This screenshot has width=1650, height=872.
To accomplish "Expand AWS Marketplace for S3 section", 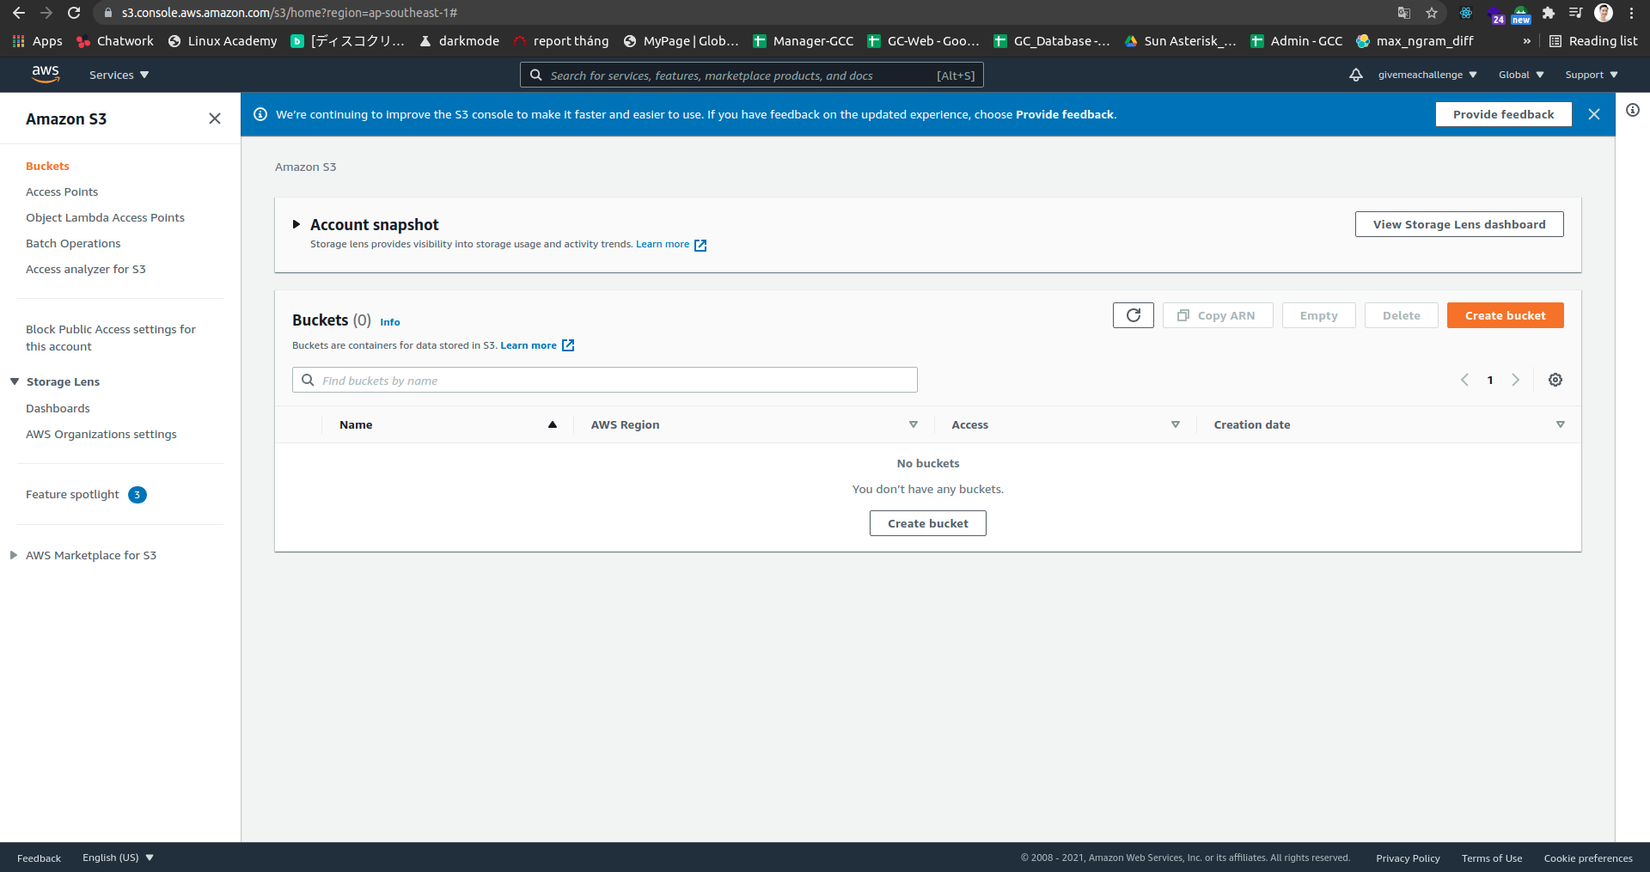I will pyautogui.click(x=14, y=555).
